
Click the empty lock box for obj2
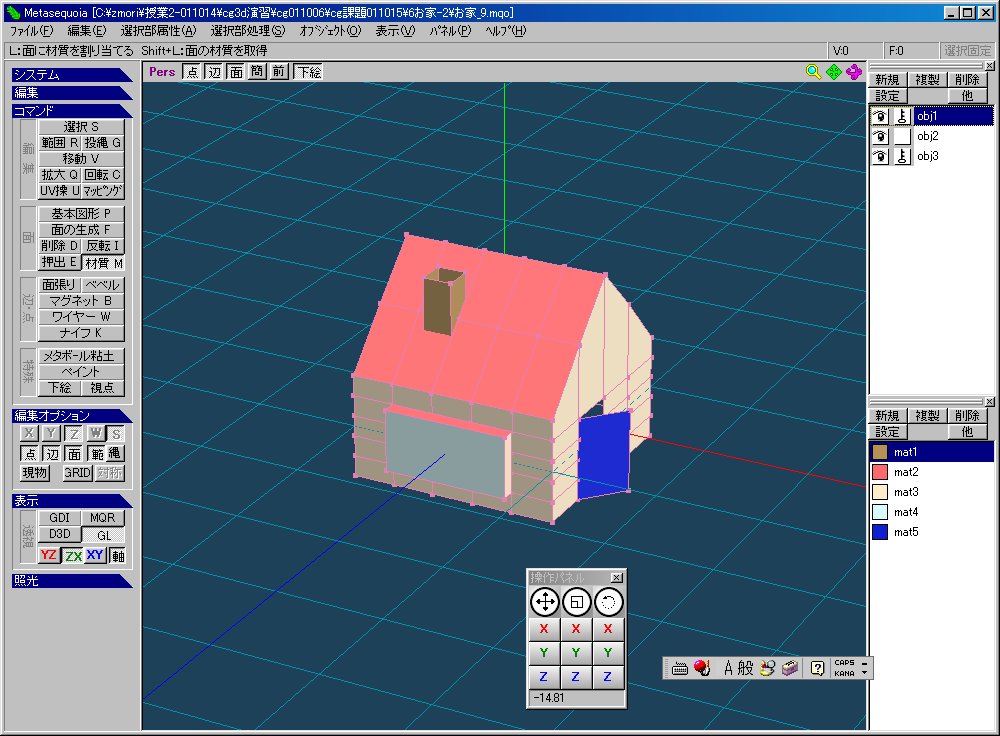tap(902, 136)
